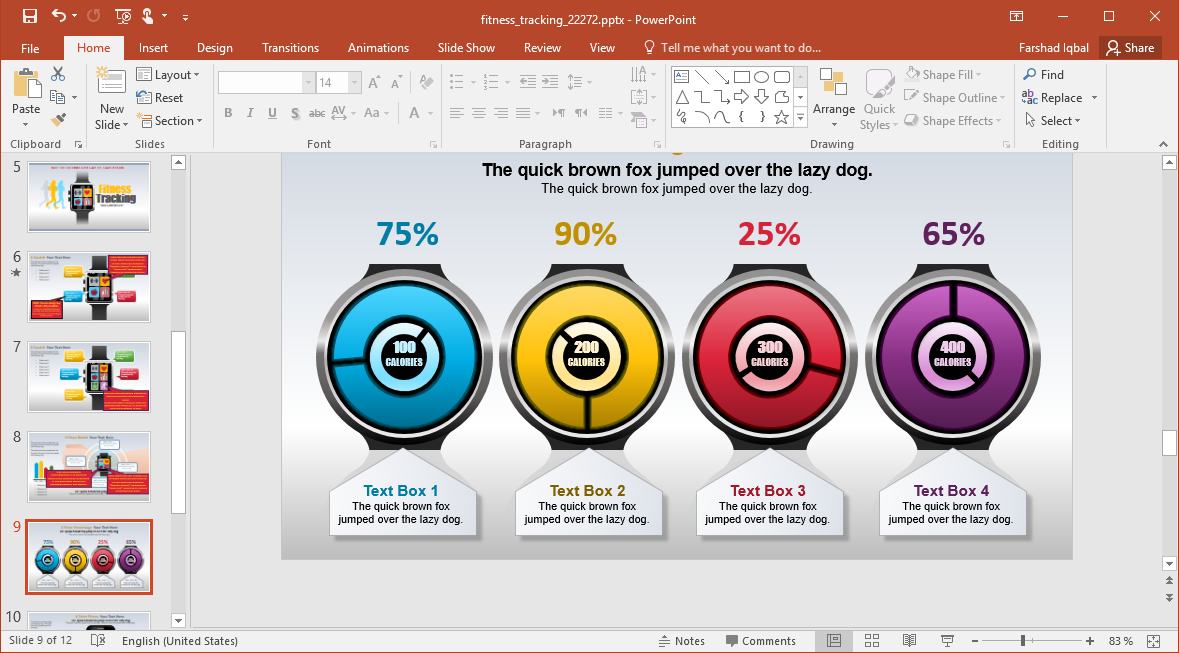This screenshot has height=653, width=1179.
Task: Toggle italic text formatting
Action: click(x=250, y=113)
